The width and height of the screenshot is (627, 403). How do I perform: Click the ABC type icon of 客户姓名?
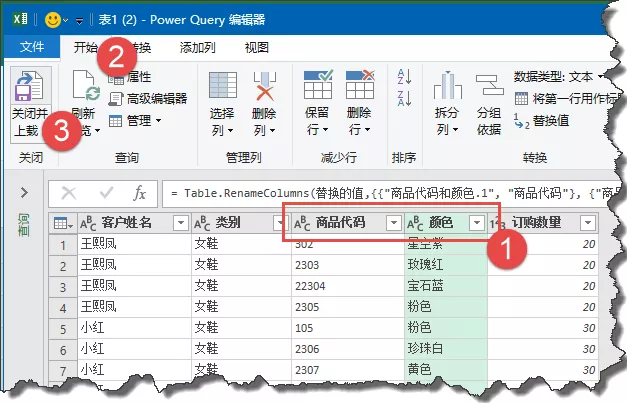pos(88,223)
